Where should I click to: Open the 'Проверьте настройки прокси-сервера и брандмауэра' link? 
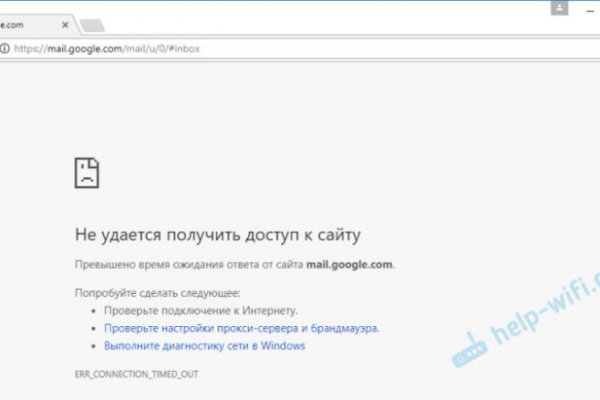241,328
